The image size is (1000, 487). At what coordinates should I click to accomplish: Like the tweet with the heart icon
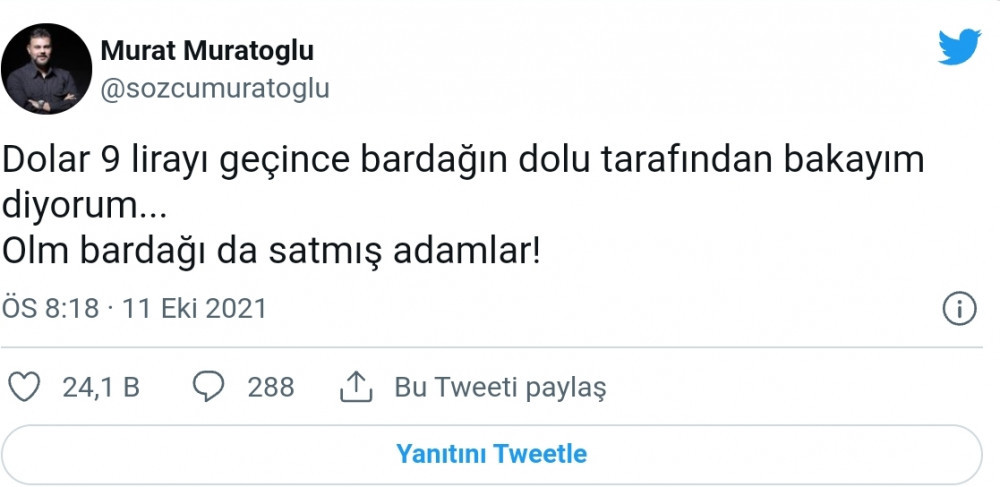24,387
